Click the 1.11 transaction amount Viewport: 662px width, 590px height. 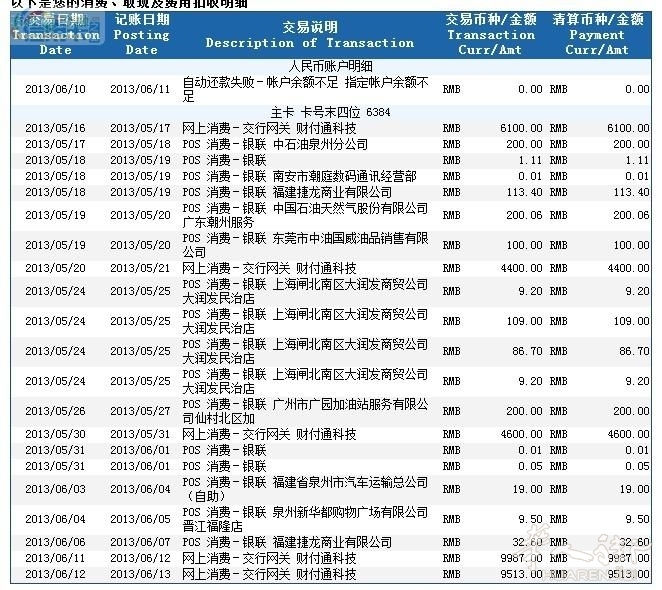[530, 160]
